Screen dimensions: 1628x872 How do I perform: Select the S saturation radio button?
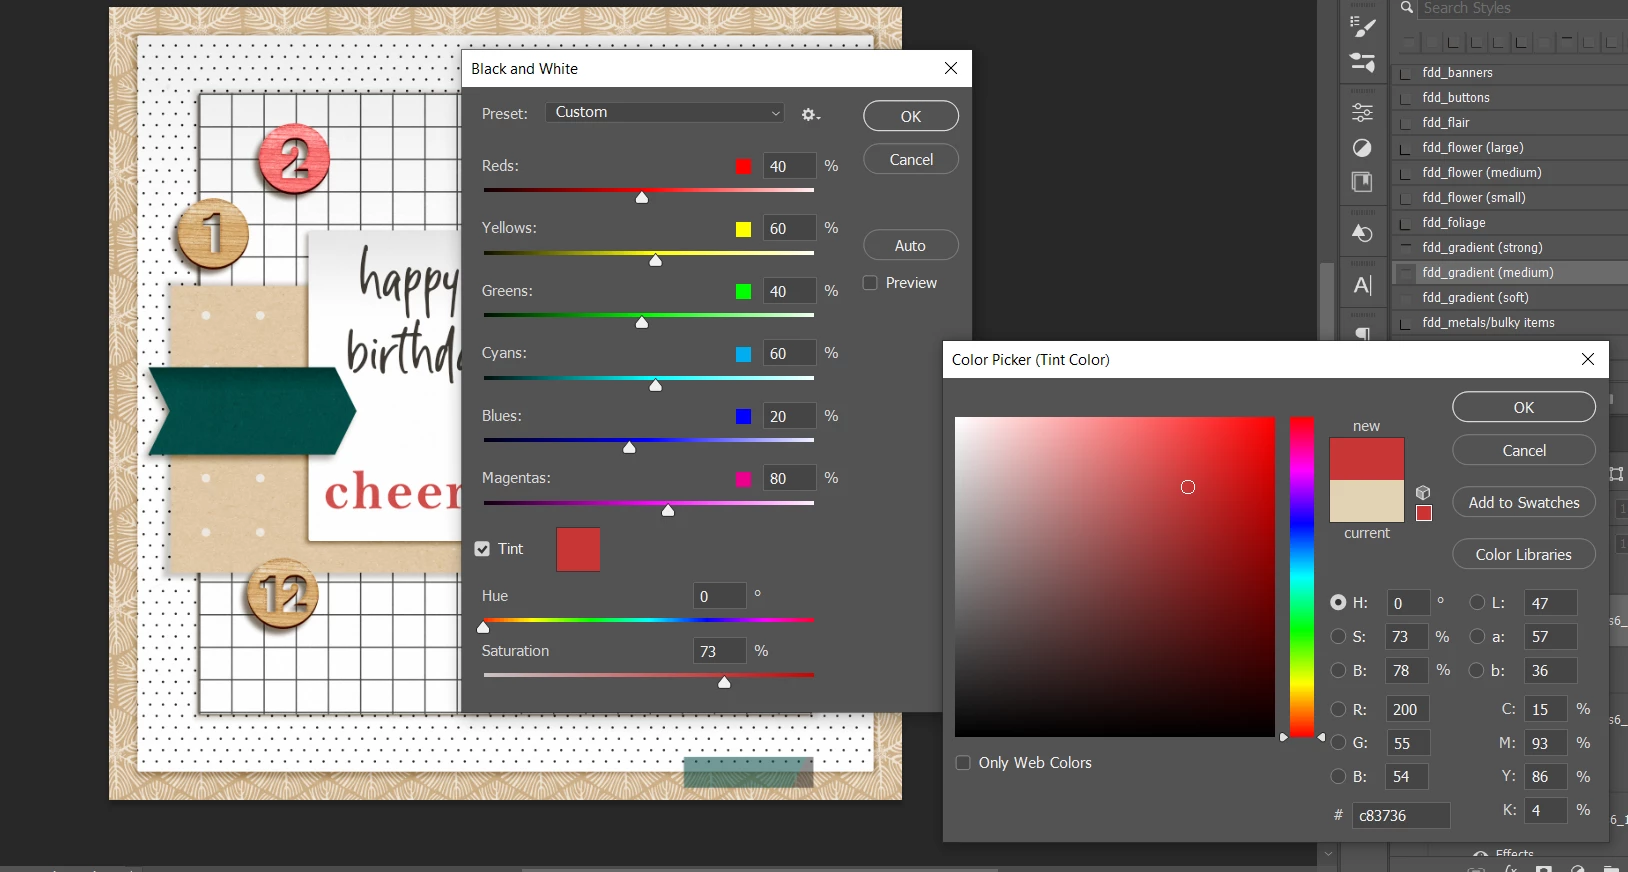point(1338,637)
